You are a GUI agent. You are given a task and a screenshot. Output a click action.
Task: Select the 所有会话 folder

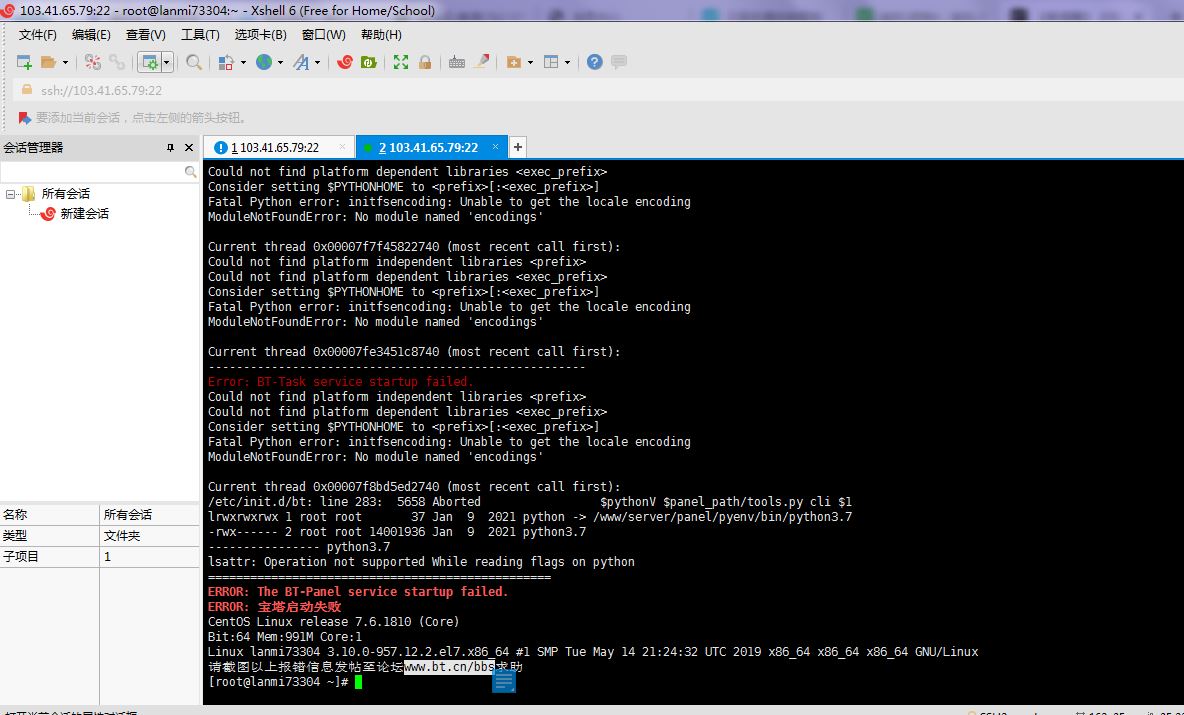[65, 193]
